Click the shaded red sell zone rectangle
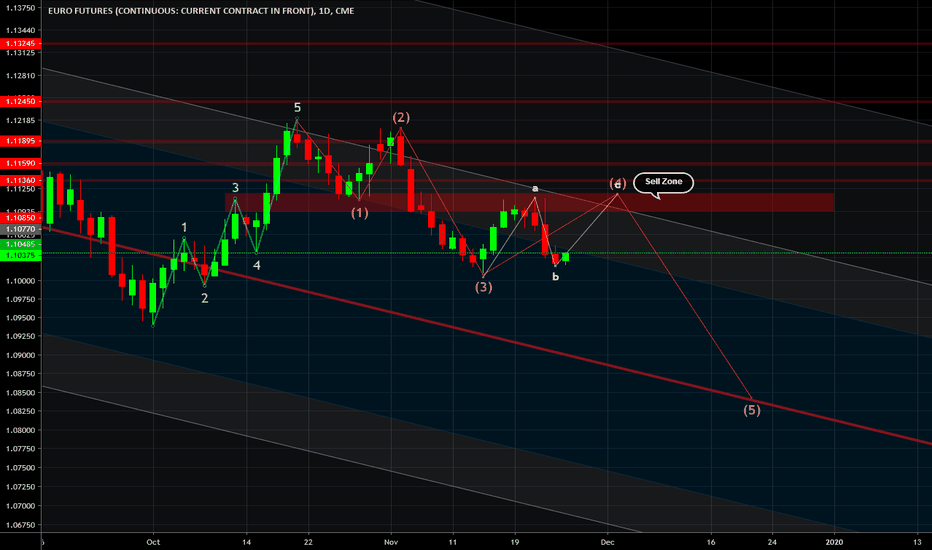932x550 pixels. 529,202
